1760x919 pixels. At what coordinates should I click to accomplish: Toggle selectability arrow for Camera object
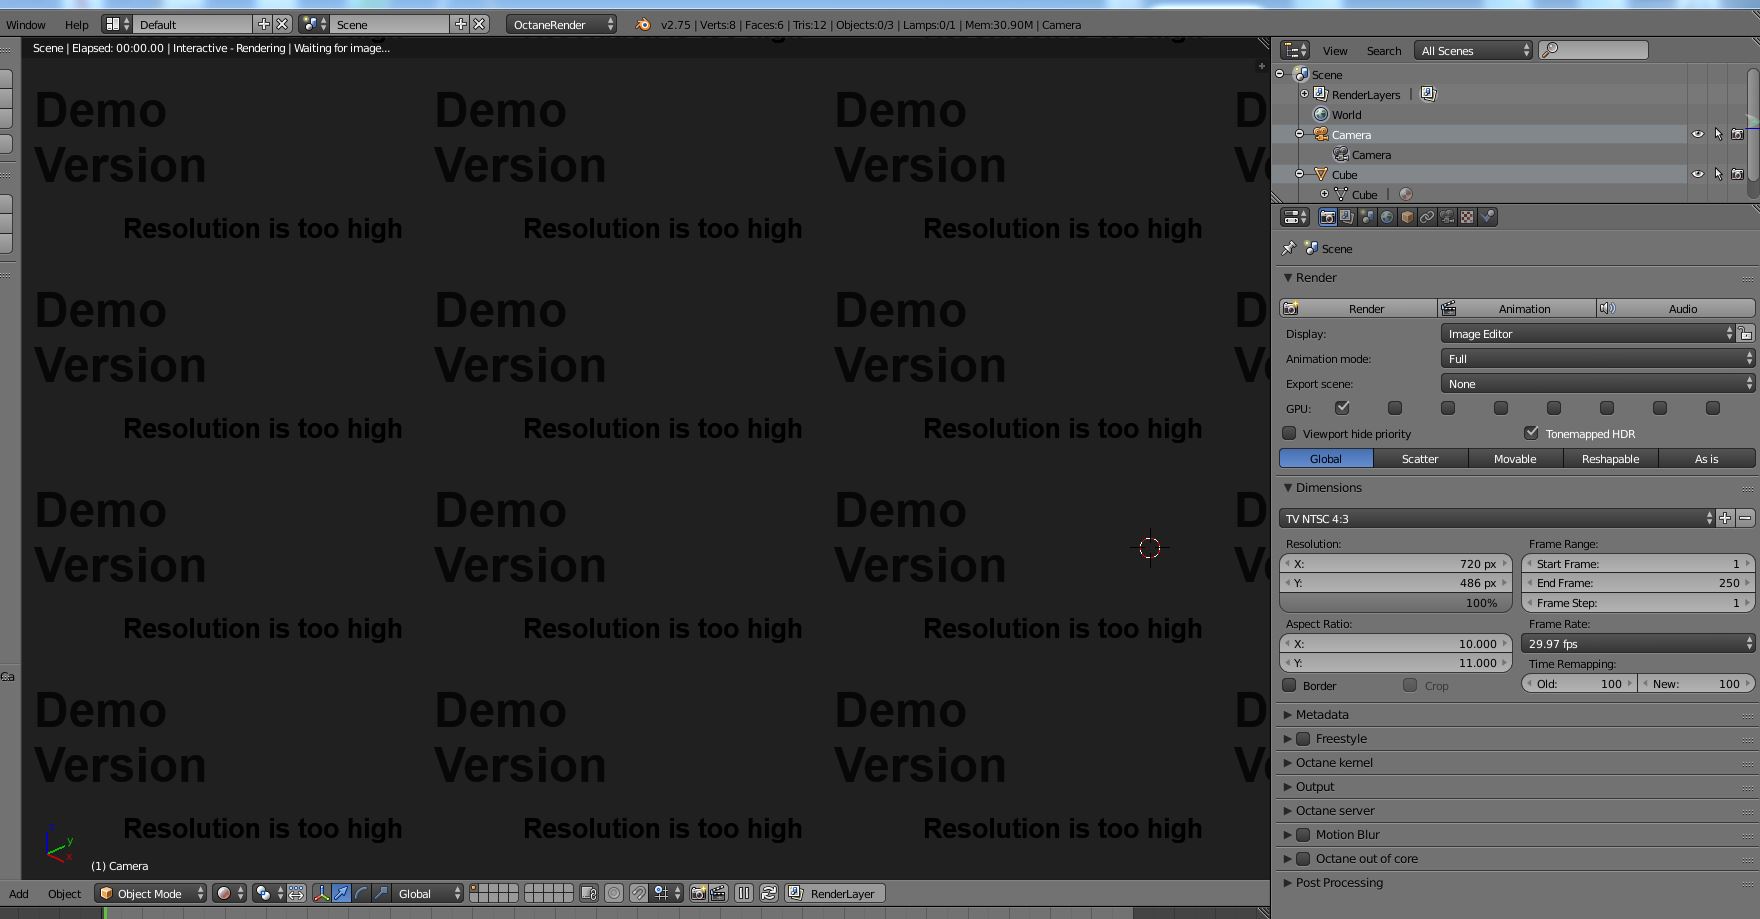coord(1718,134)
